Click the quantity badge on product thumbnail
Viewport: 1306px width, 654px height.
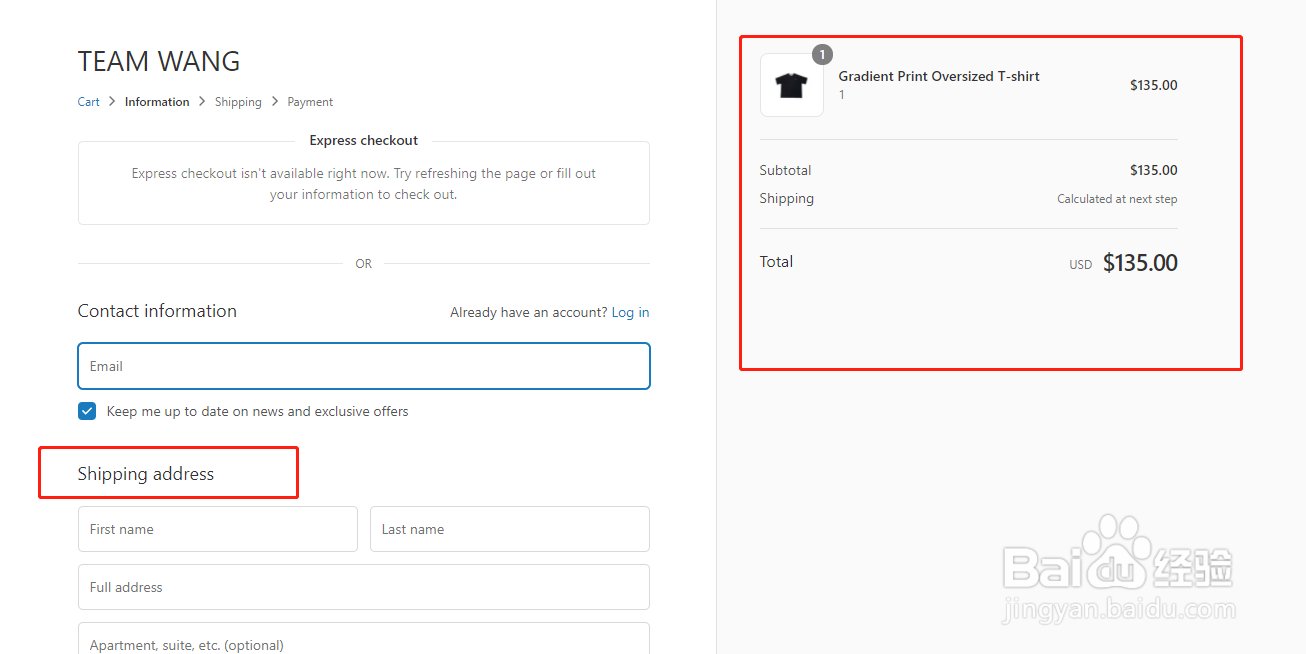pyautogui.click(x=822, y=55)
